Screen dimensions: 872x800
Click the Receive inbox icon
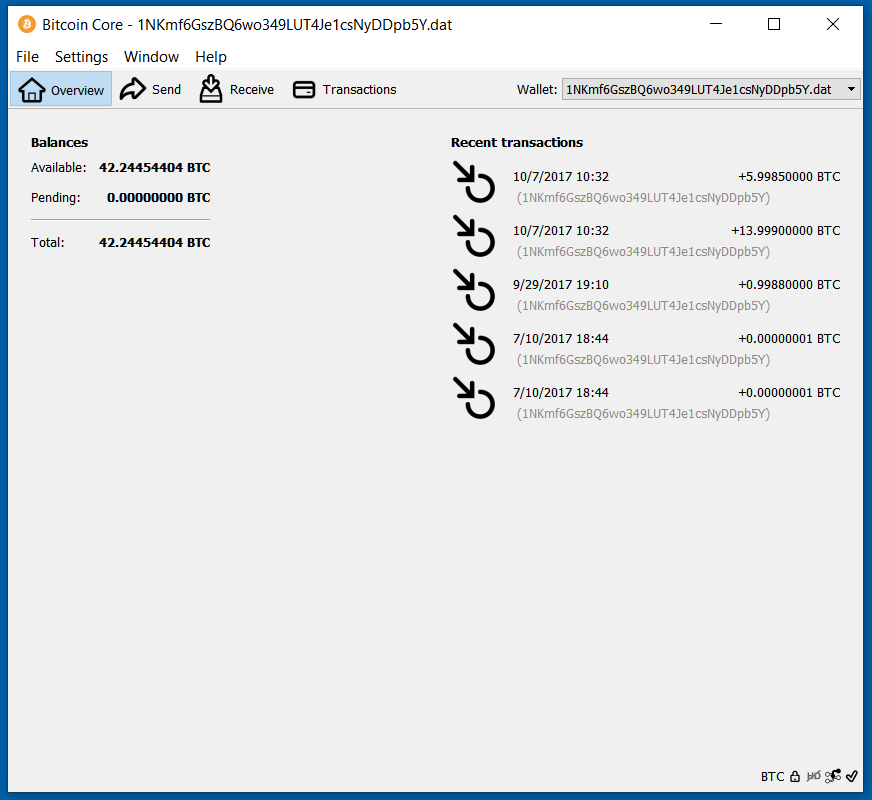point(211,89)
